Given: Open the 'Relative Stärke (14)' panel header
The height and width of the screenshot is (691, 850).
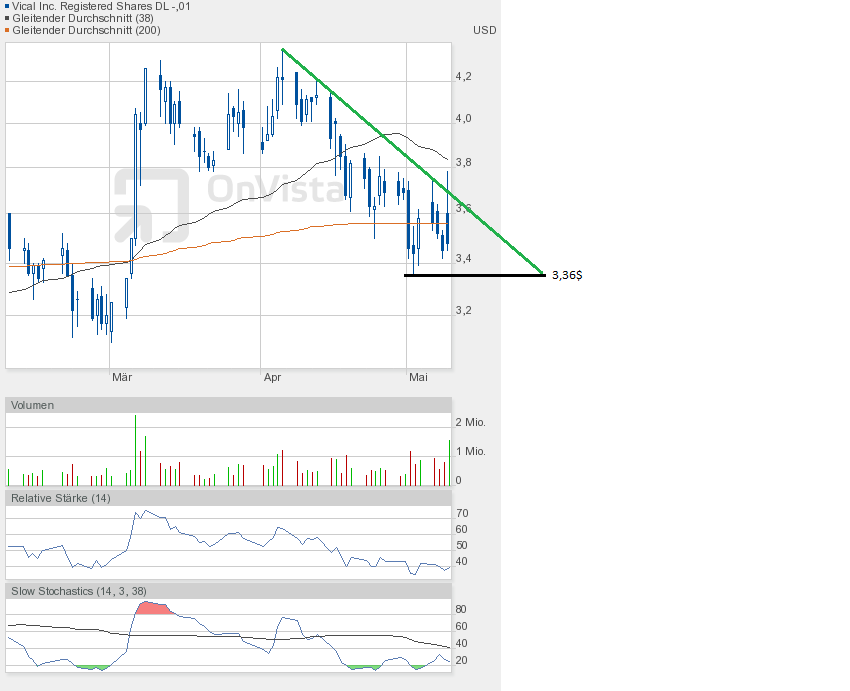Looking at the screenshot, I should 60,497.
